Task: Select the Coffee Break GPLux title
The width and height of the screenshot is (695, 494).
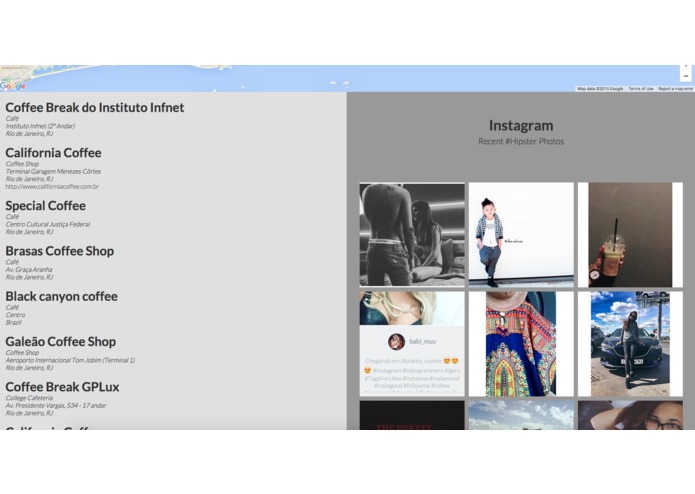Action: [x=62, y=387]
